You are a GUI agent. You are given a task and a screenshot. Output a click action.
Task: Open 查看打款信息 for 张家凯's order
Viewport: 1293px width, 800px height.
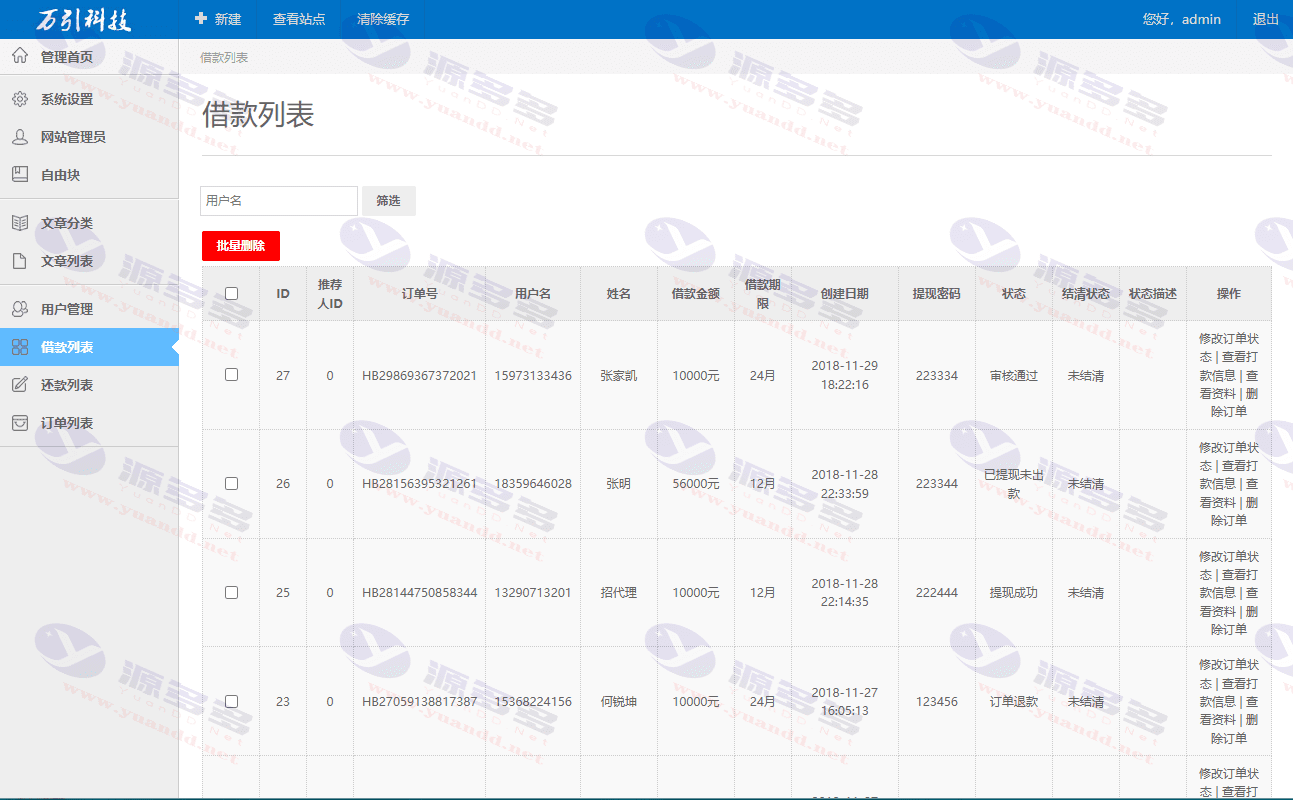(x=1231, y=366)
